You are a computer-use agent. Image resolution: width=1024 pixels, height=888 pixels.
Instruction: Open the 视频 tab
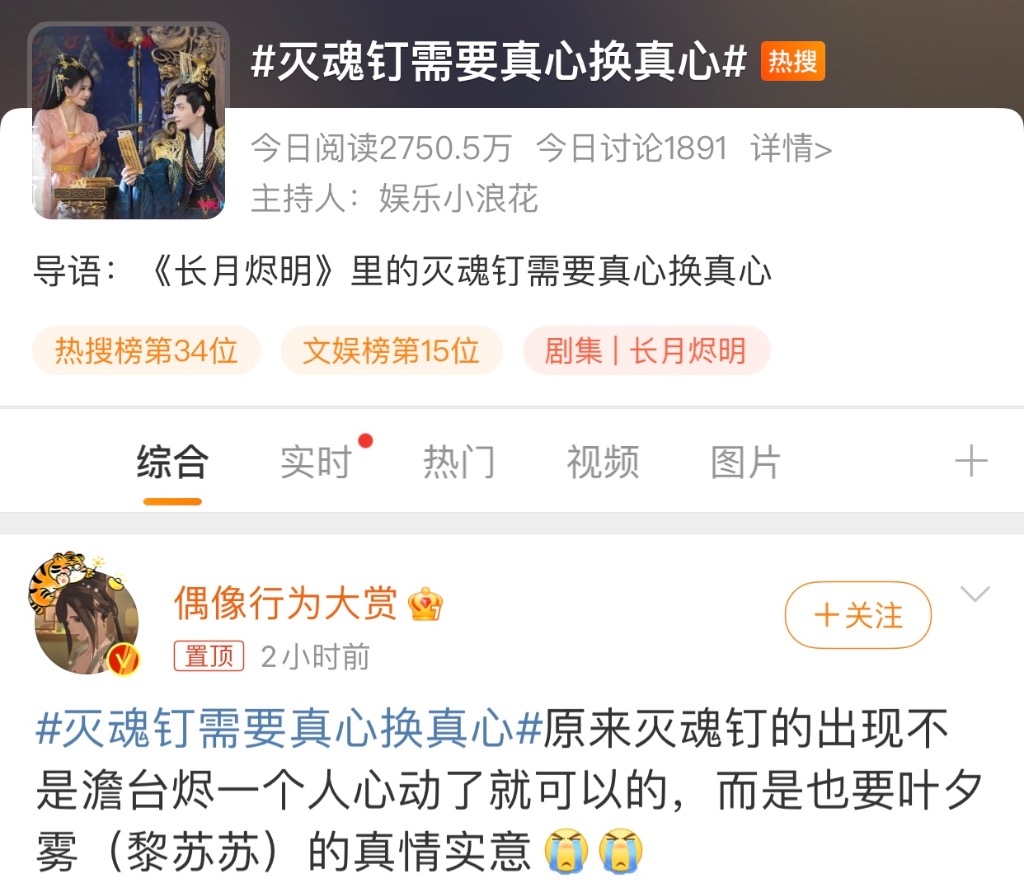click(603, 462)
